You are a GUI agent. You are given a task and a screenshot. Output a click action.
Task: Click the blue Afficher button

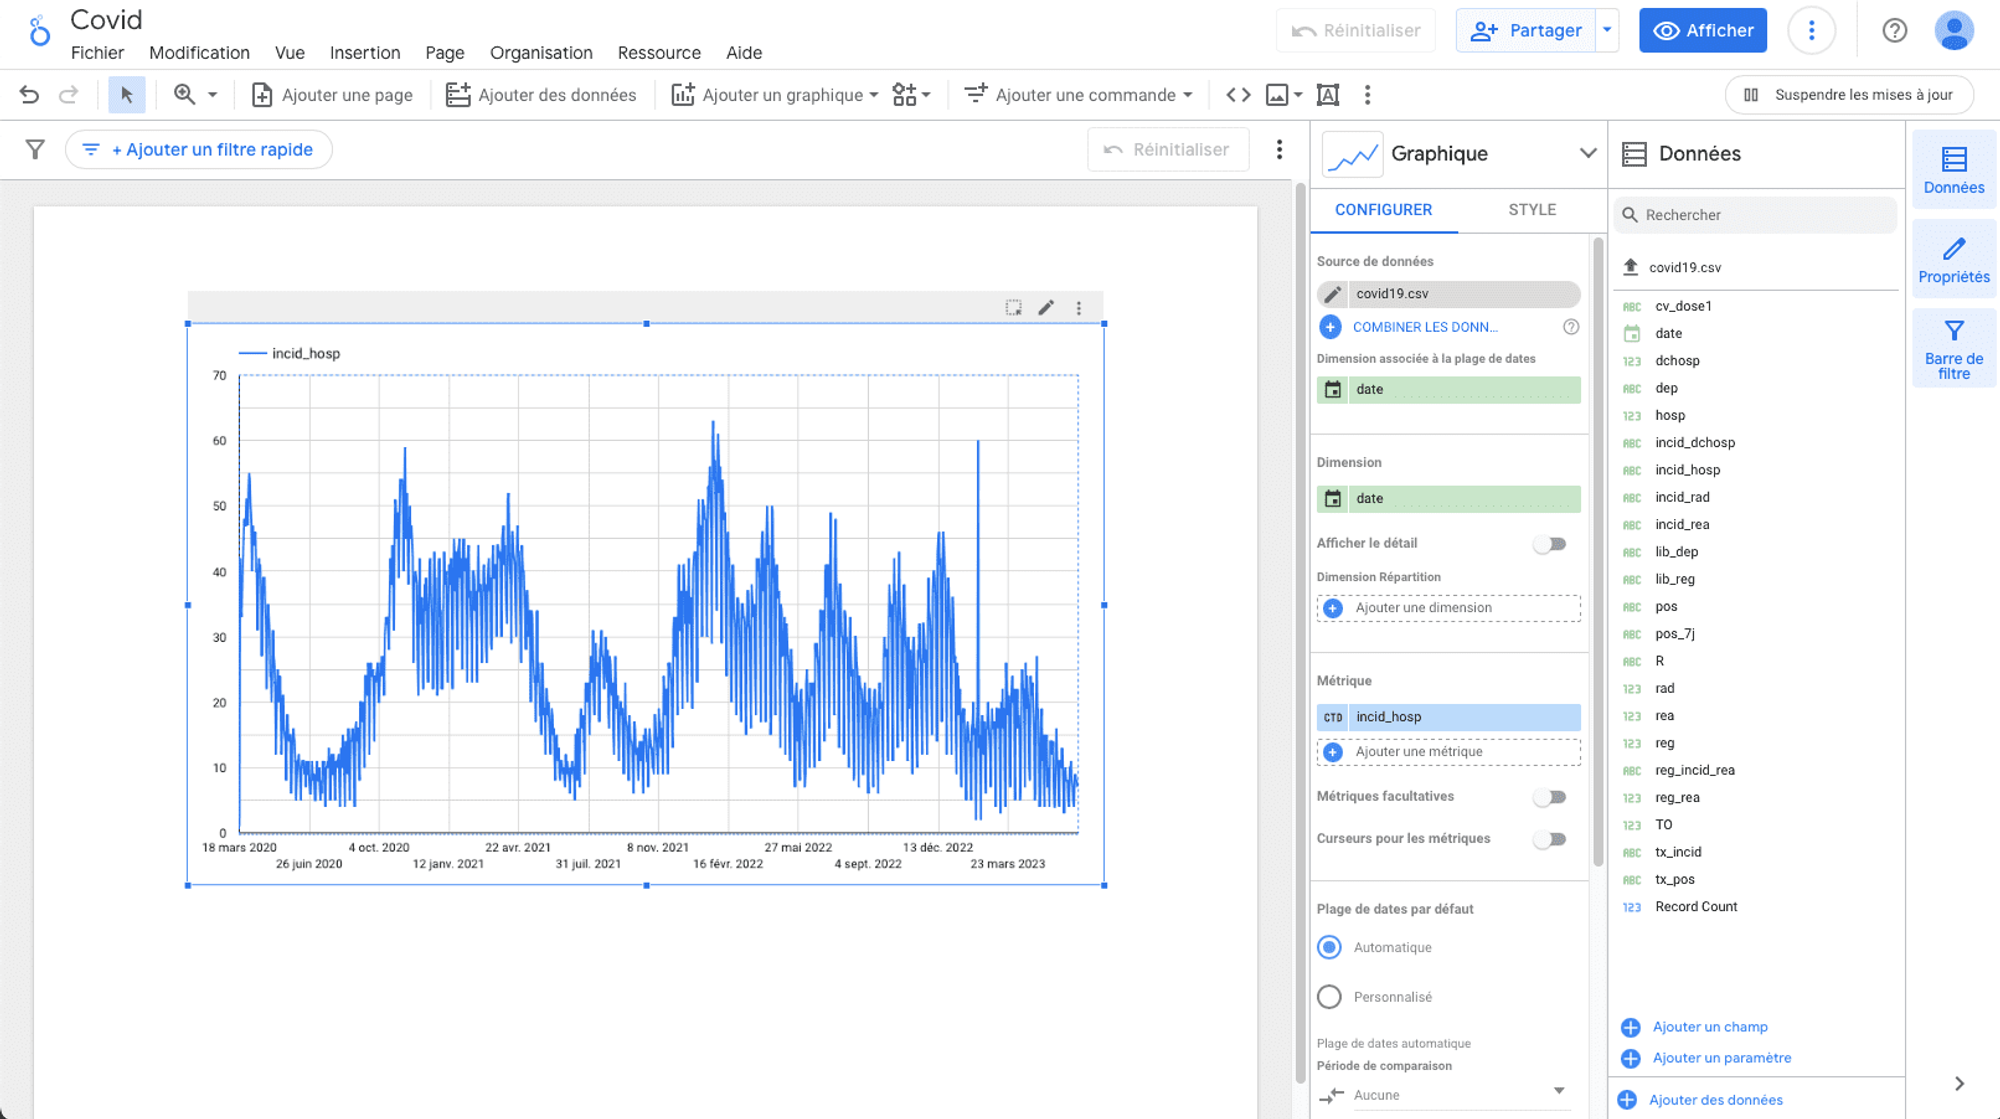click(1702, 31)
